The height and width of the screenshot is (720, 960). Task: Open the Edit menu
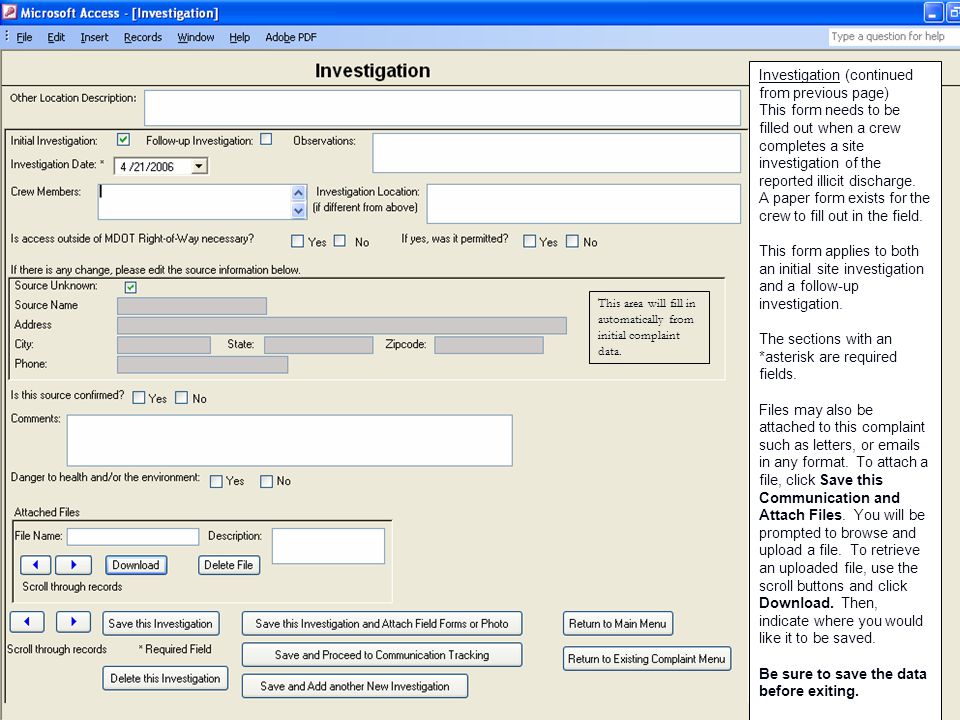[56, 37]
